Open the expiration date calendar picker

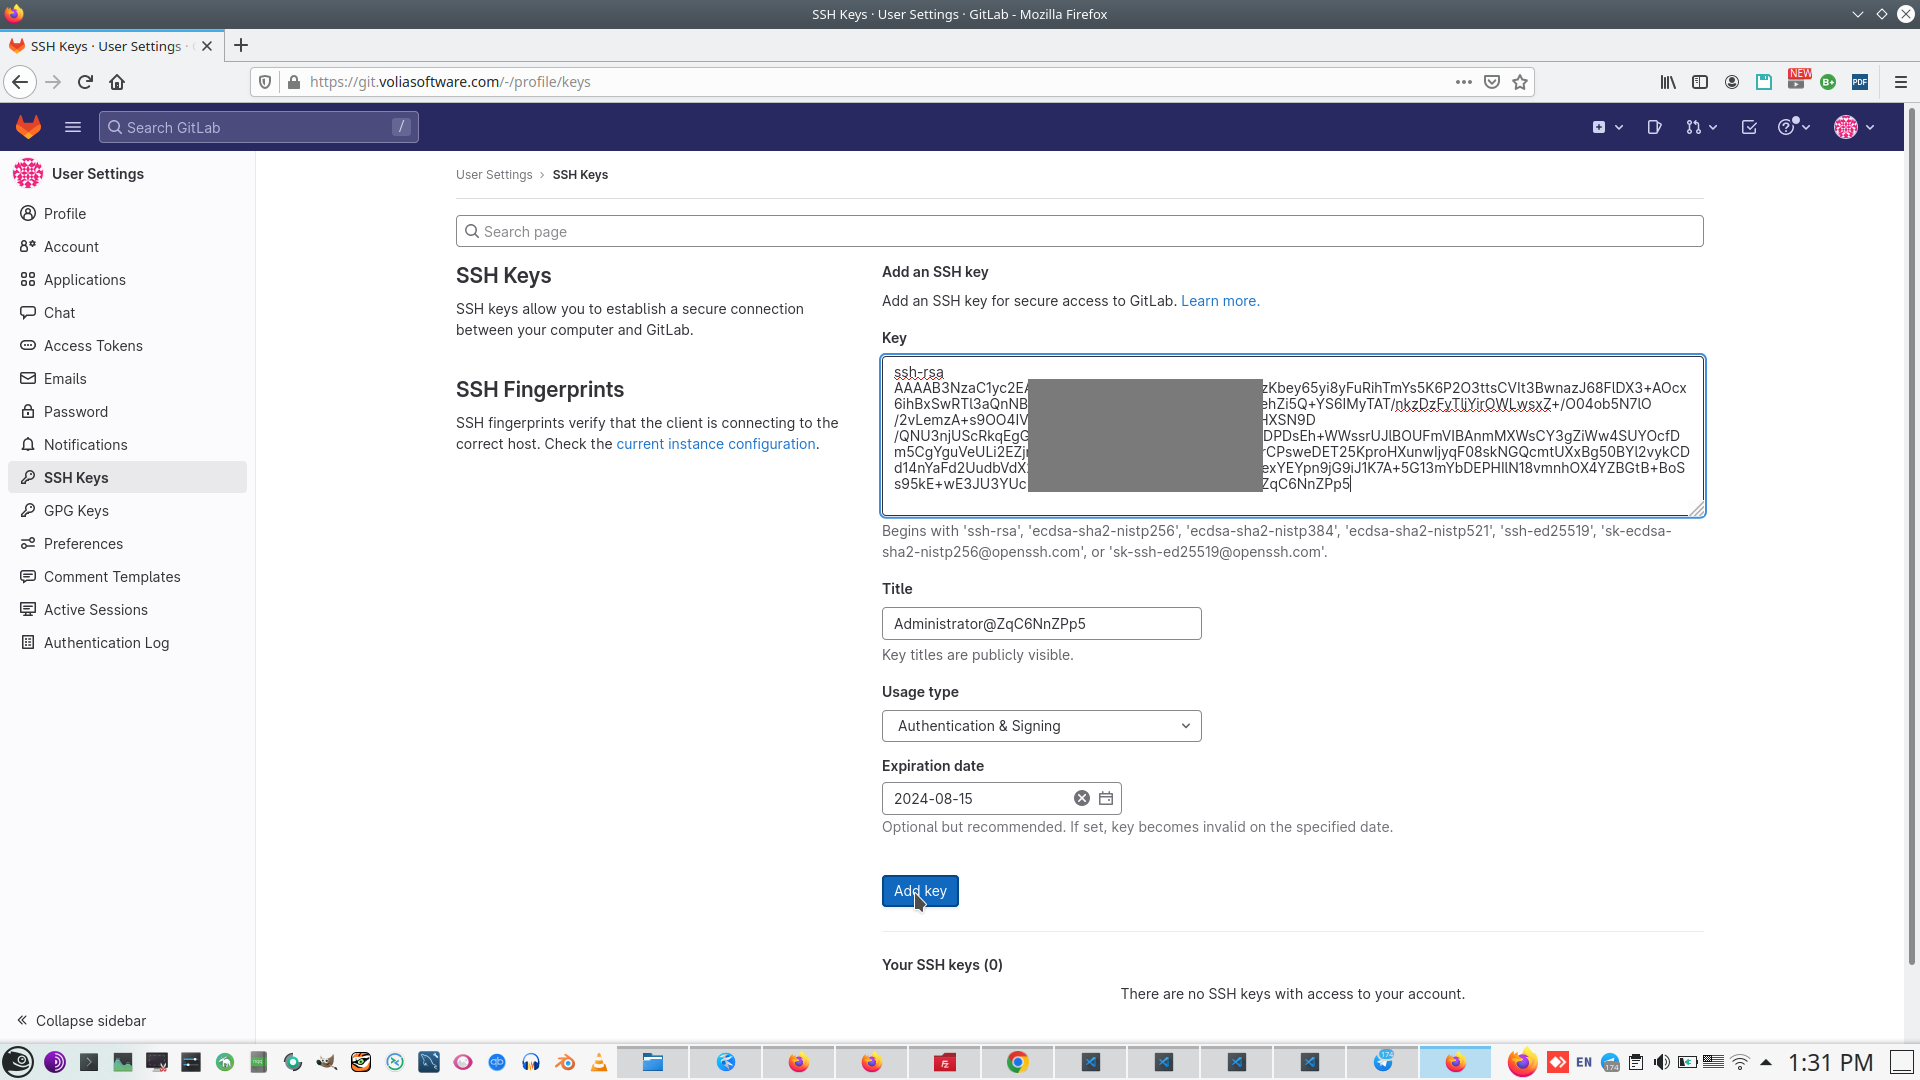click(x=1106, y=798)
